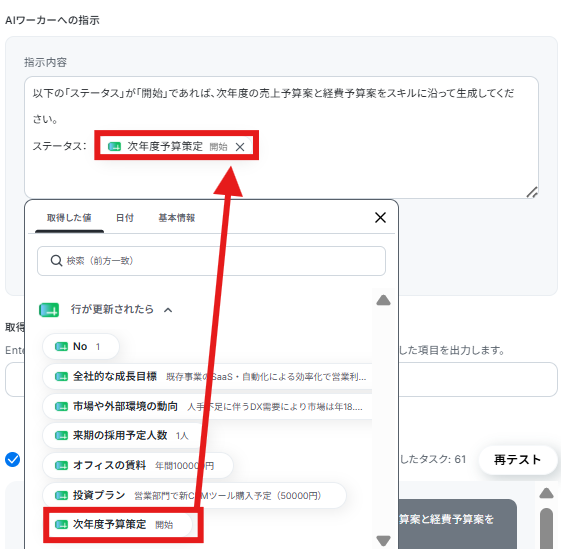Remove the 次年度予算策定 tag with its X icon
Viewport: 561px width, 549px height.
point(240,147)
